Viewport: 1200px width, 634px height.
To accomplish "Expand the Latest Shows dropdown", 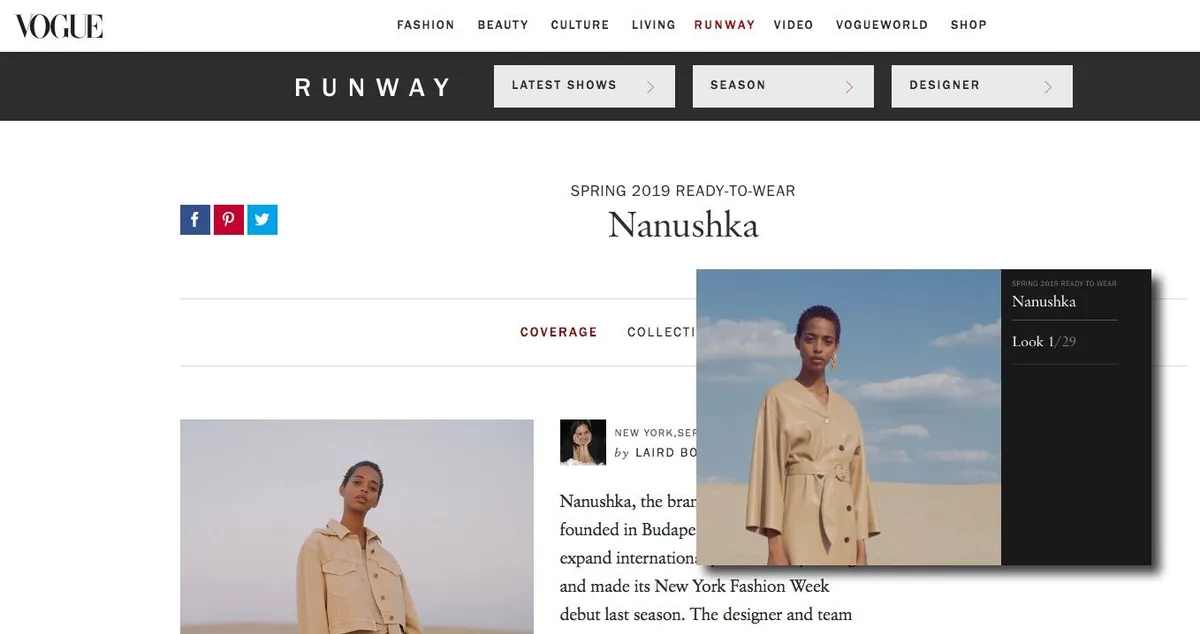I will tap(584, 86).
